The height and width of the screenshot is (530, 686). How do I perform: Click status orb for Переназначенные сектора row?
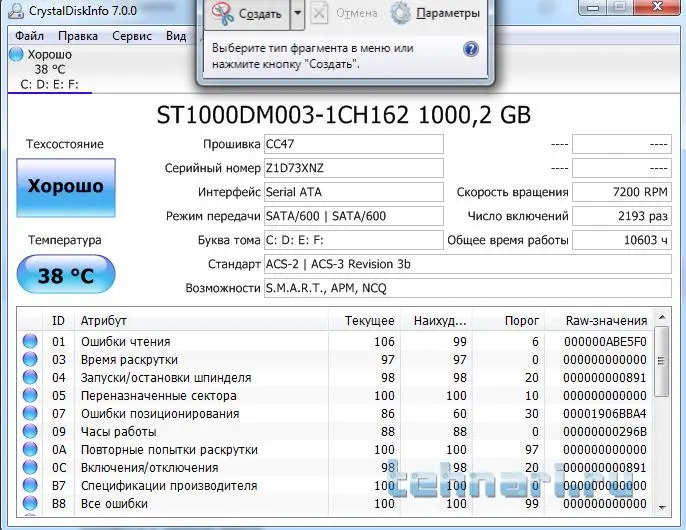pos(30,395)
